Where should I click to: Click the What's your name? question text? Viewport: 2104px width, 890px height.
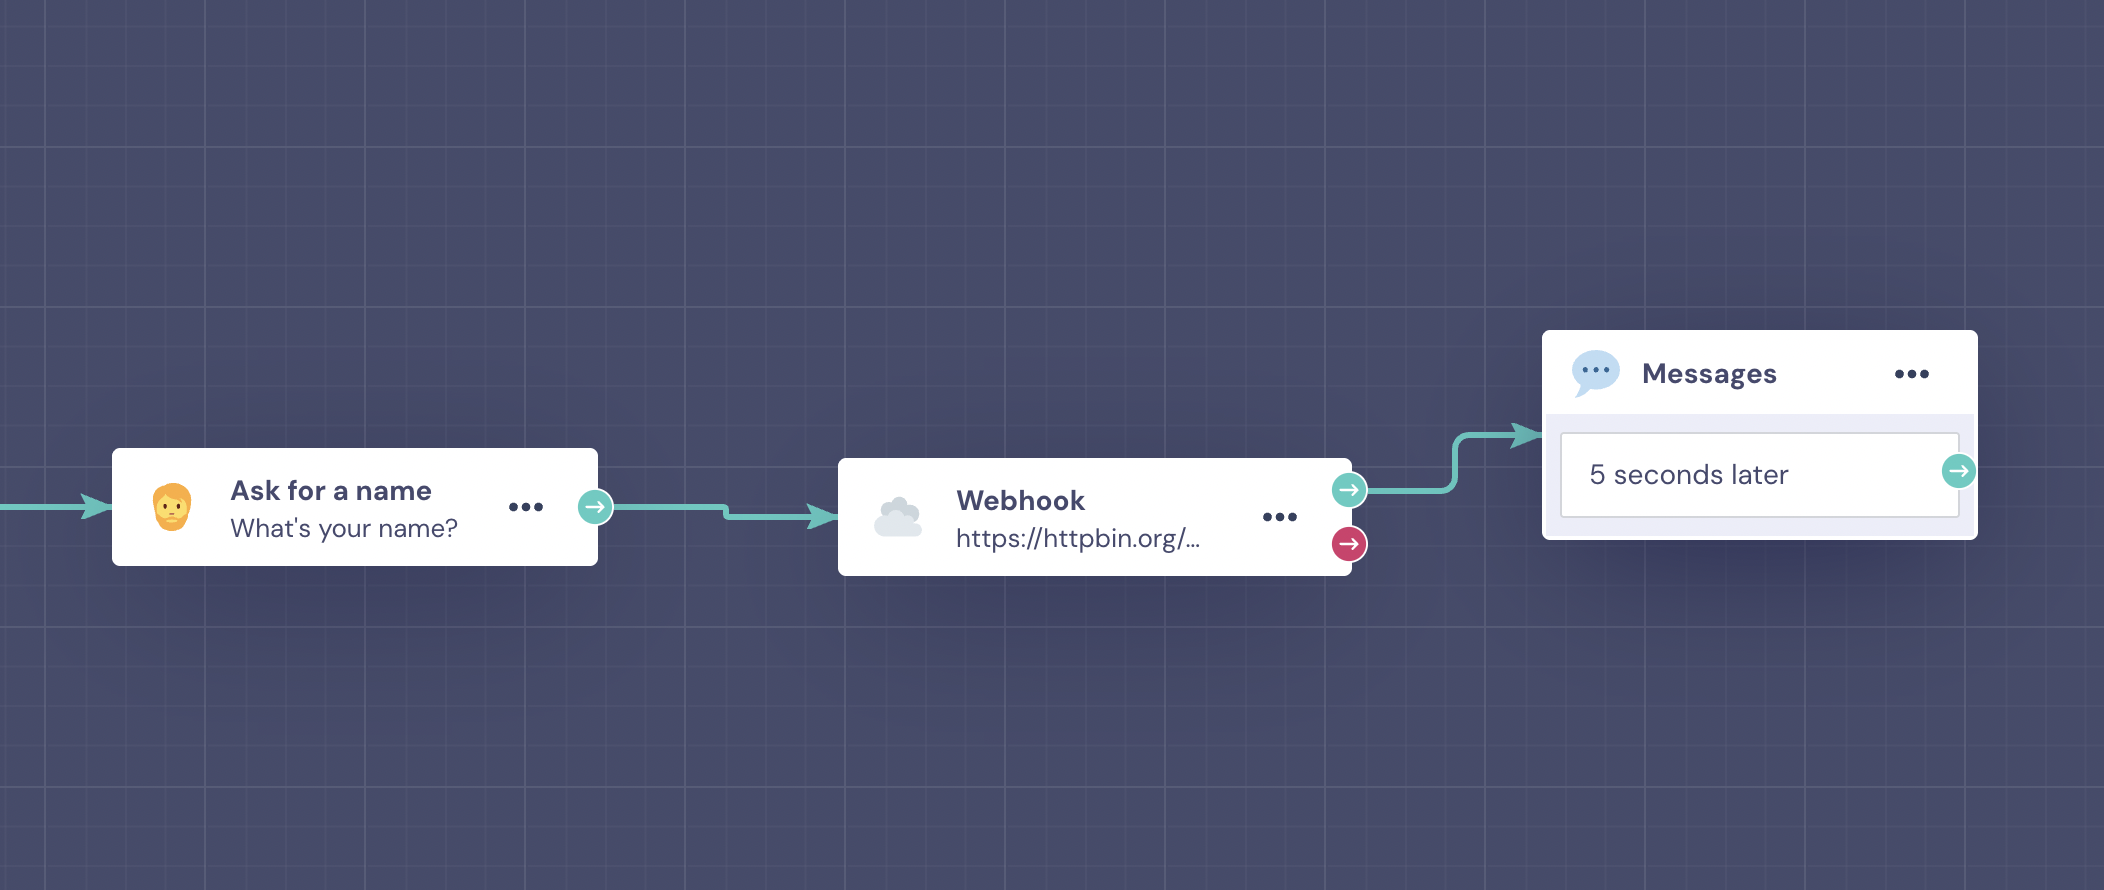(x=344, y=528)
